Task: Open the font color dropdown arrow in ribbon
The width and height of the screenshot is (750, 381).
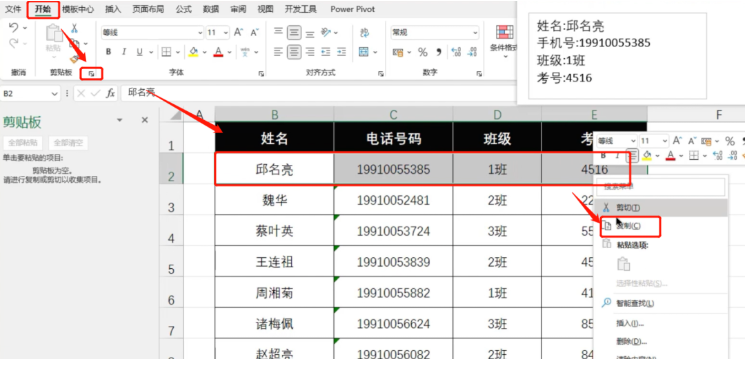Action: click(230, 52)
